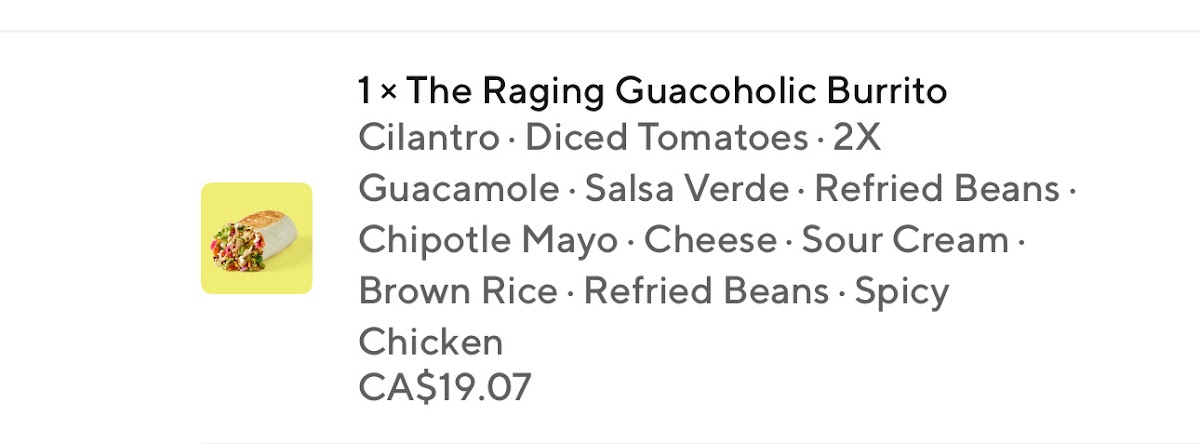Select the Chipotle Mayo modifier

pos(487,240)
